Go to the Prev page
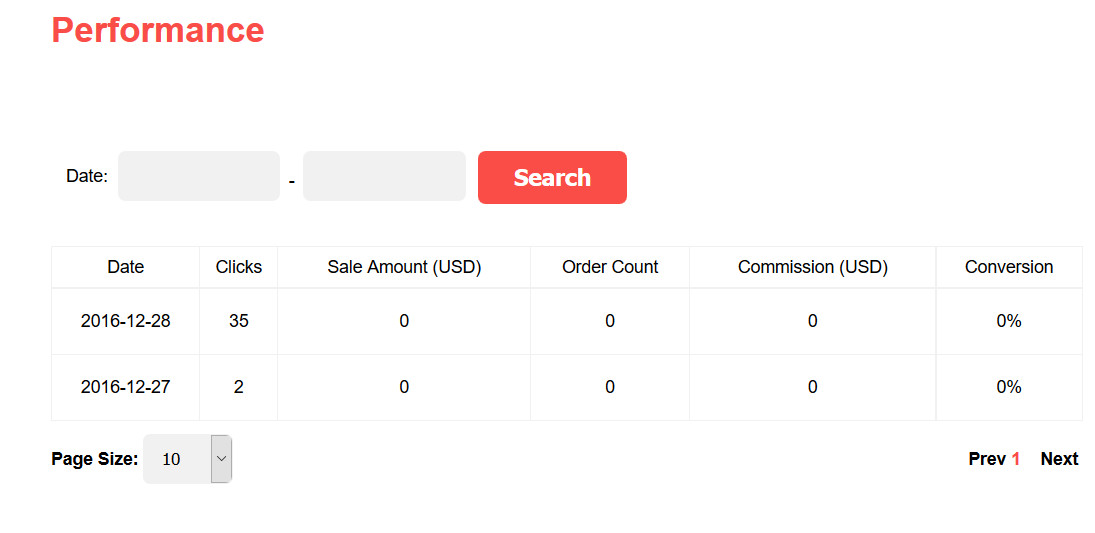 pyautogui.click(x=986, y=459)
